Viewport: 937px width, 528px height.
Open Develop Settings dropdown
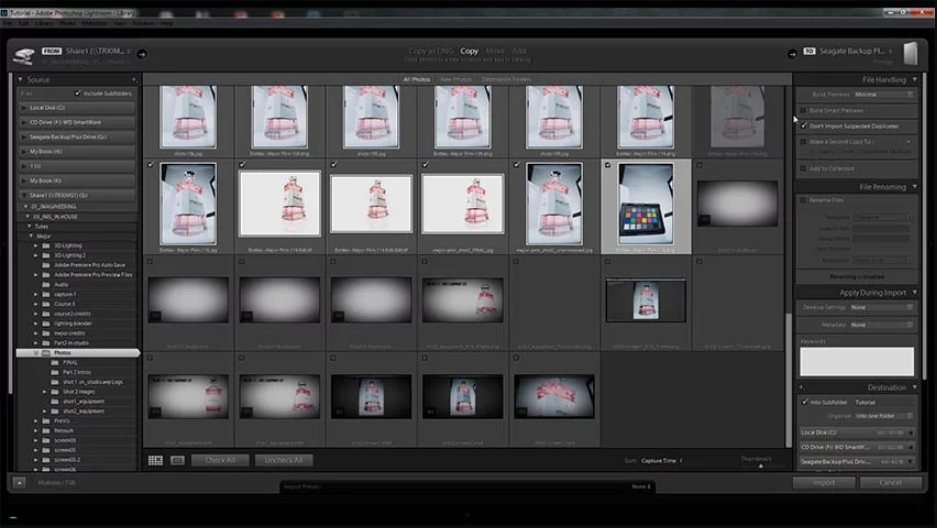(882, 307)
